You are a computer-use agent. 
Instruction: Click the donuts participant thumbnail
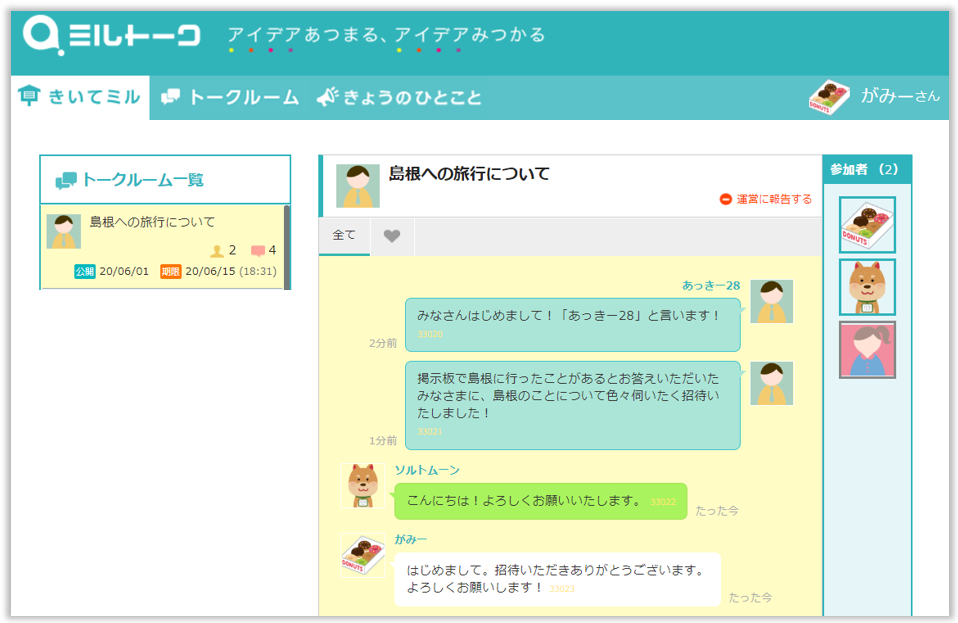[x=867, y=225]
